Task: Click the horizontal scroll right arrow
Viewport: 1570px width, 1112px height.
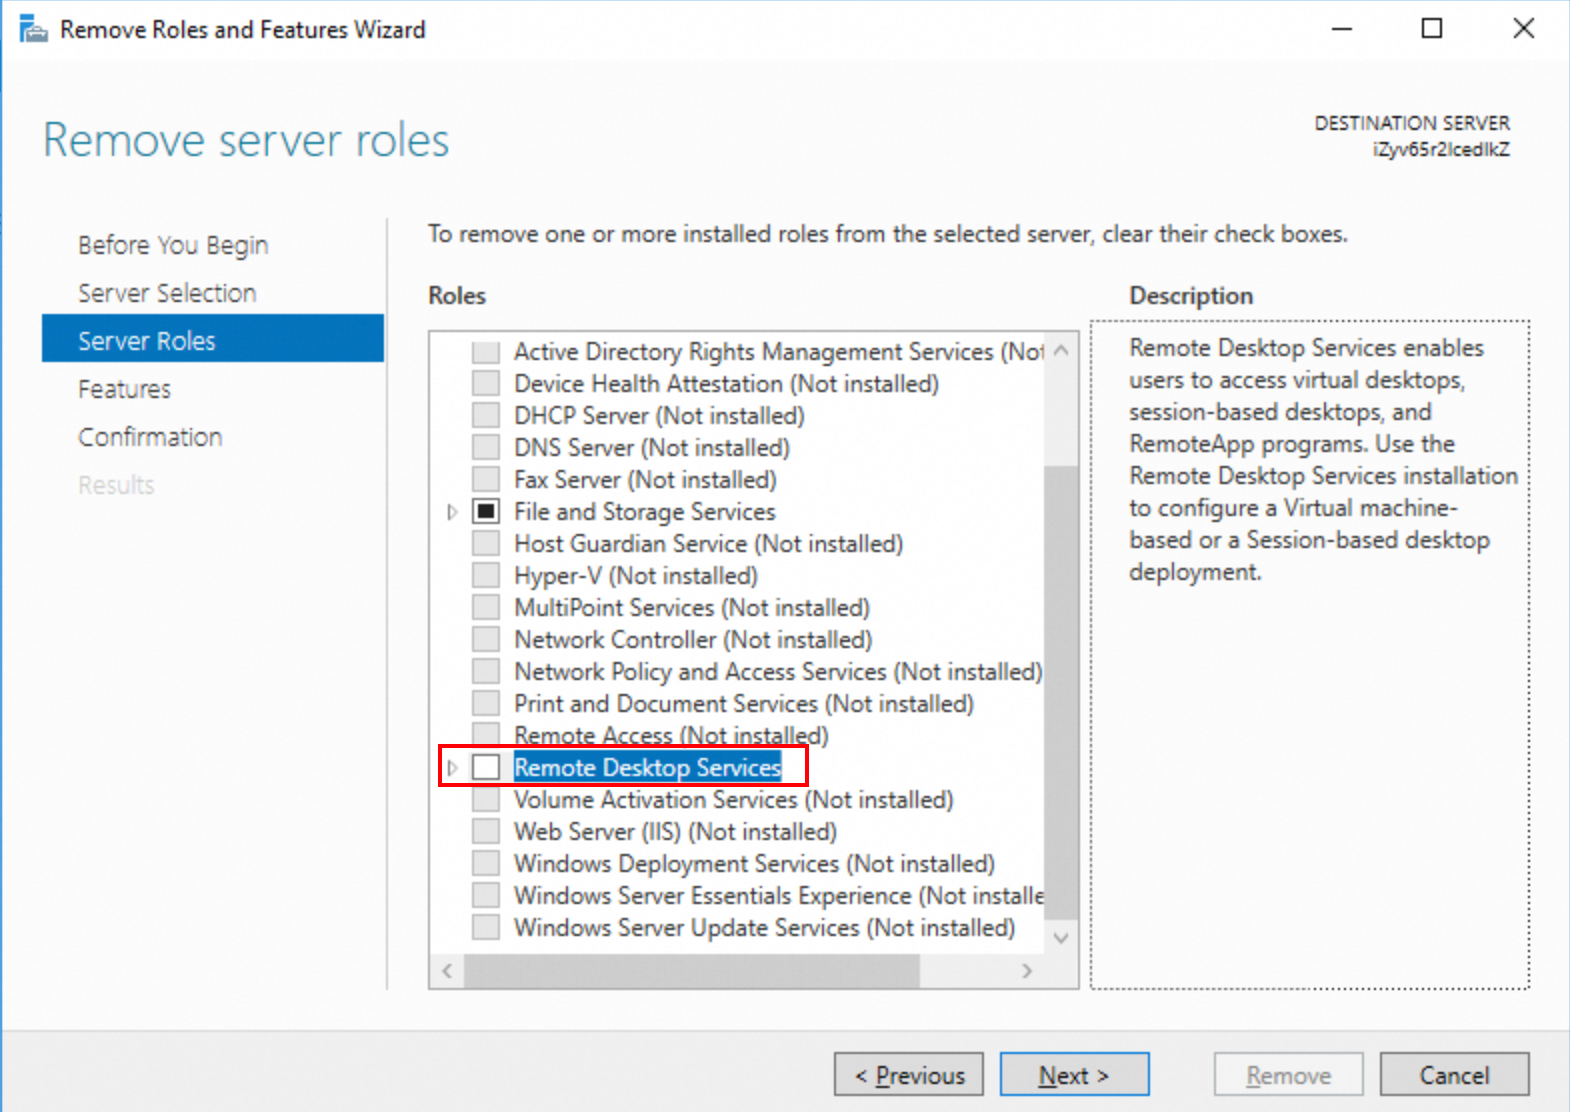Action: (x=1027, y=971)
